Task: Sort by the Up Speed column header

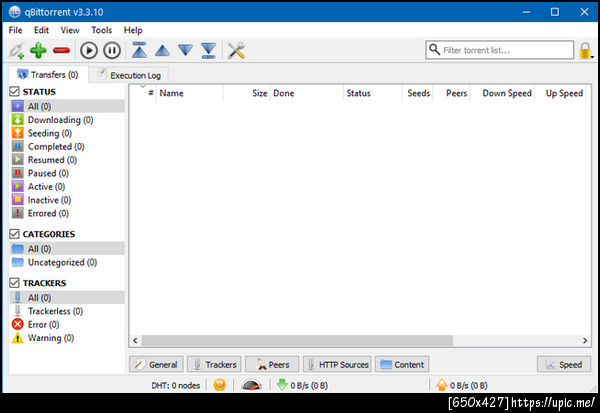Action: point(561,93)
